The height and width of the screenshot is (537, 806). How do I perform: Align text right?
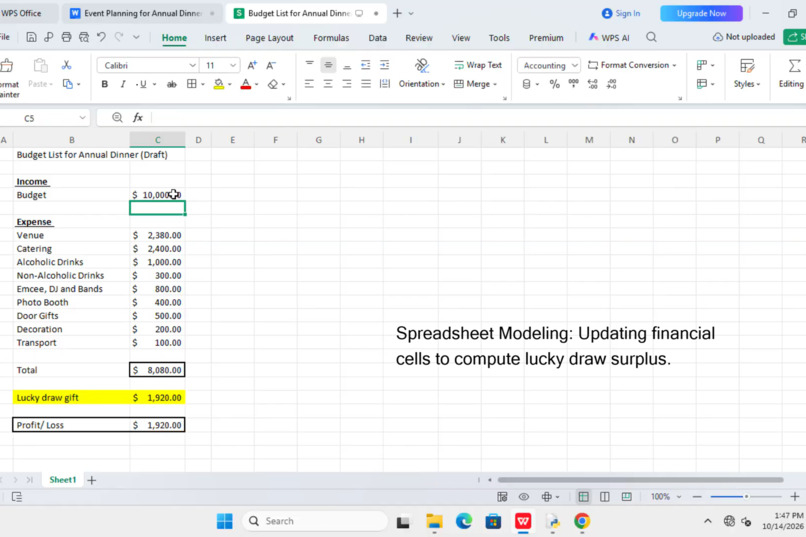pos(347,84)
